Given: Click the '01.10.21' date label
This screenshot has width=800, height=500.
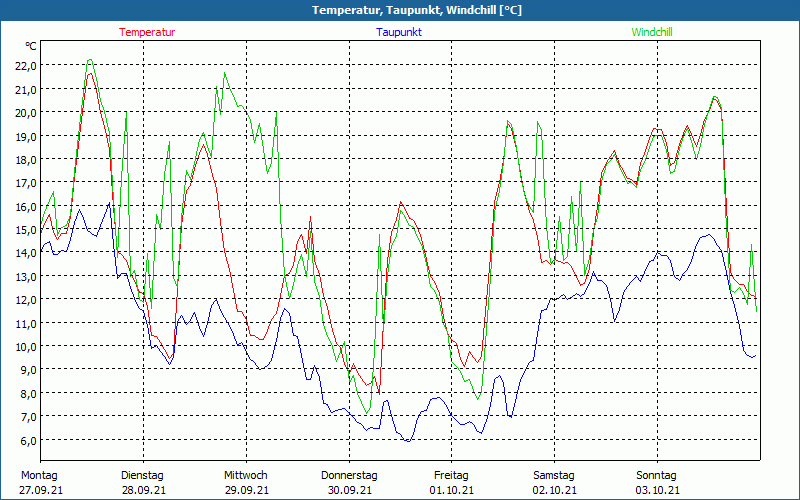Looking at the screenshot, I should pos(452,490).
